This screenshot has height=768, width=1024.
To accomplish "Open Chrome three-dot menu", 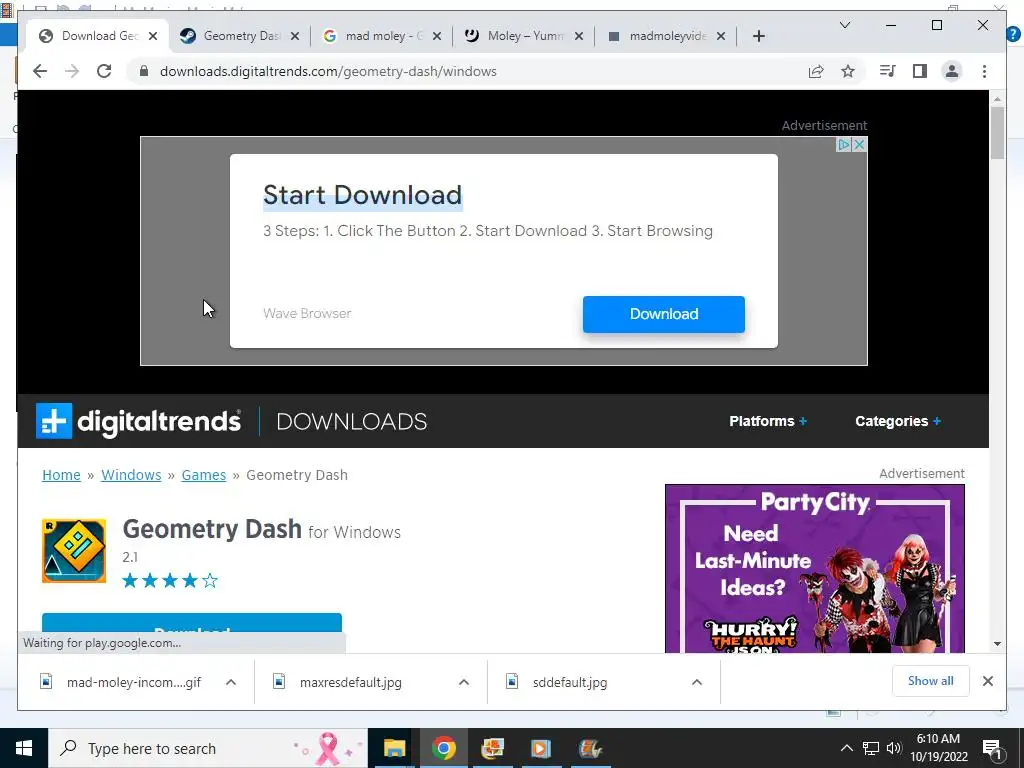I will click(984, 71).
